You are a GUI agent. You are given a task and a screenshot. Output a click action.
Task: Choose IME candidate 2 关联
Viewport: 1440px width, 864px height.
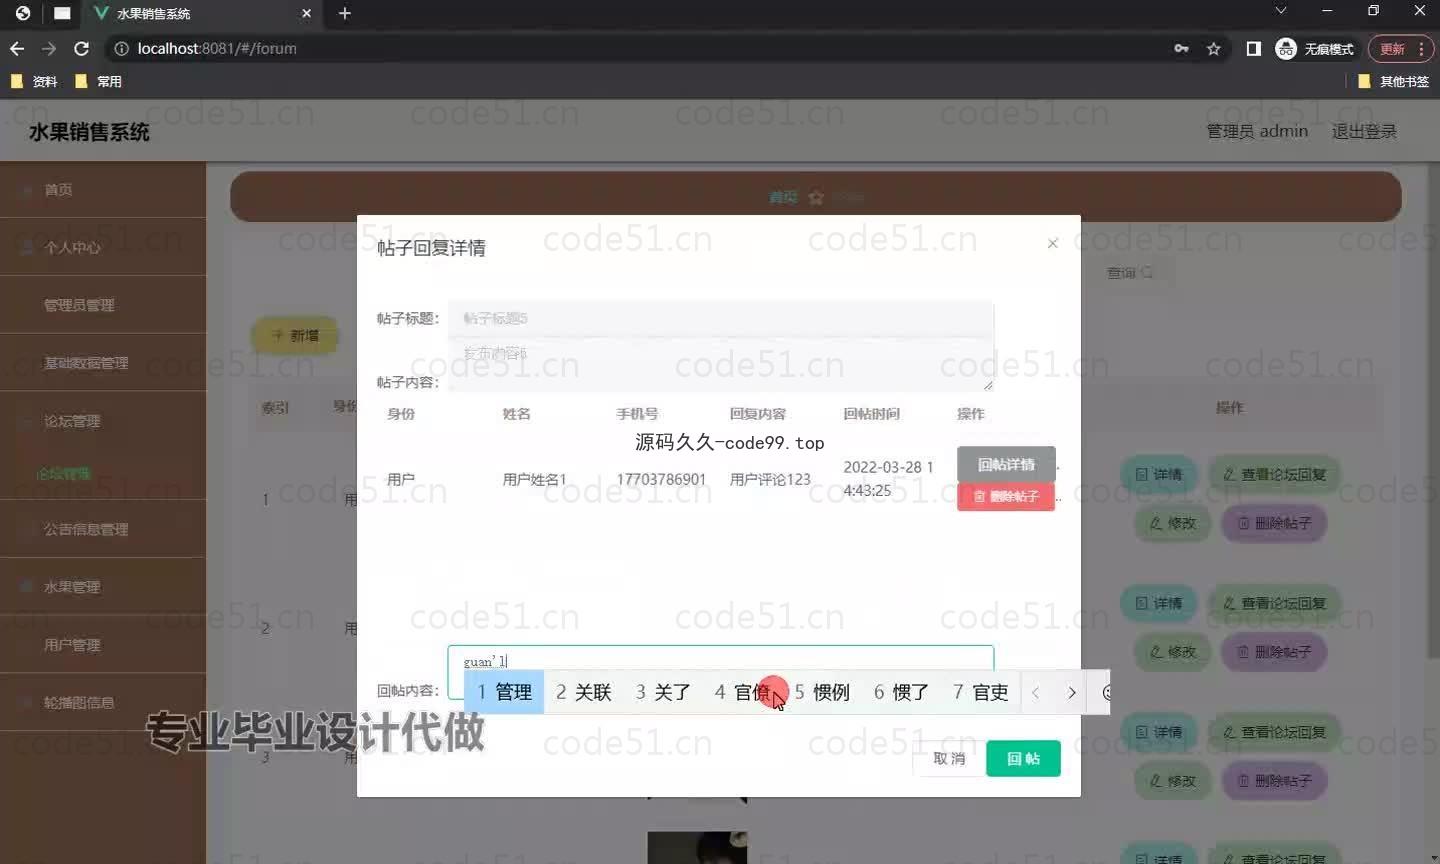click(583, 692)
